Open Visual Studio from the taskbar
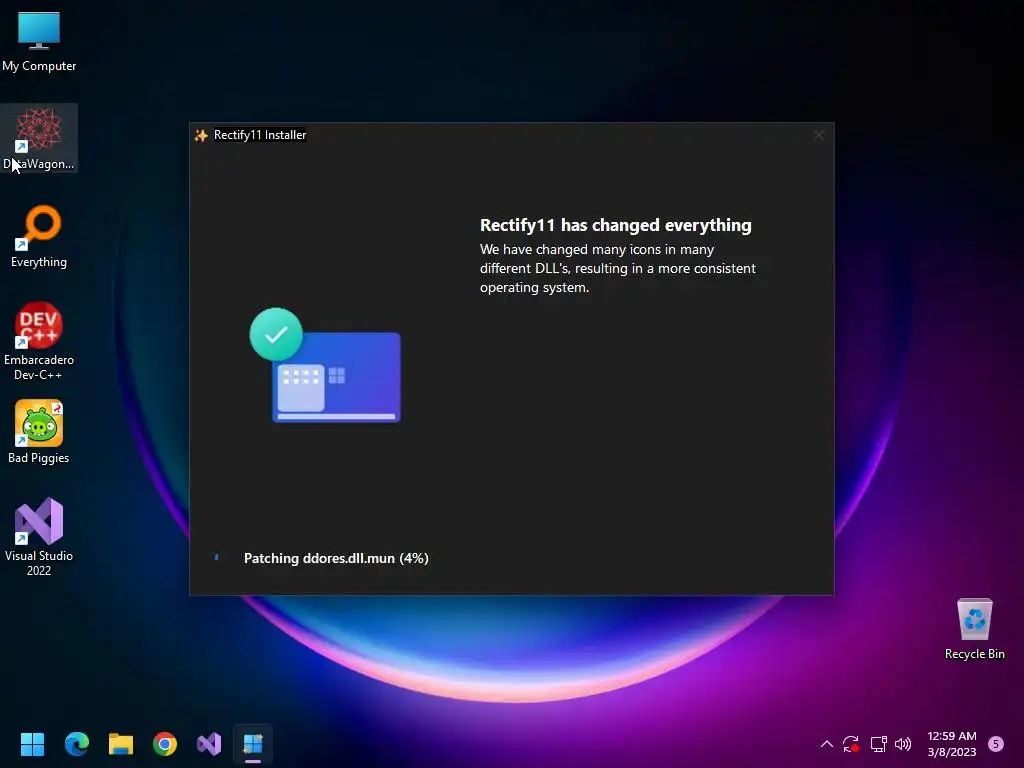This screenshot has width=1024, height=768. point(209,744)
